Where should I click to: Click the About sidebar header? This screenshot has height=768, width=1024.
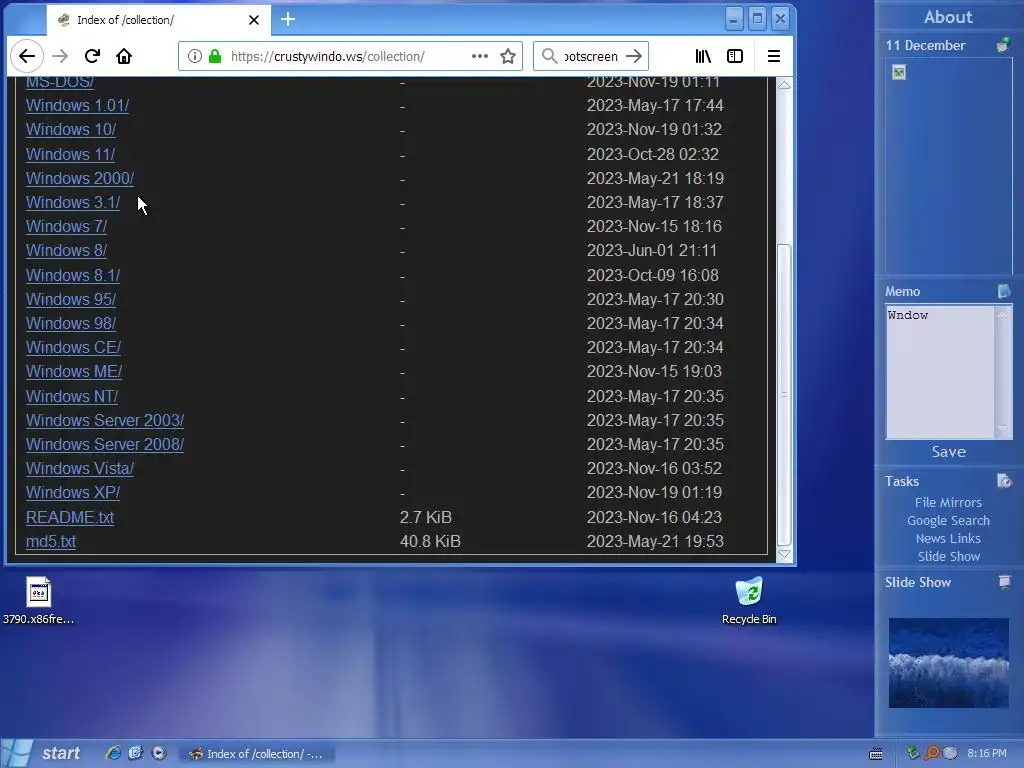click(x=948, y=17)
